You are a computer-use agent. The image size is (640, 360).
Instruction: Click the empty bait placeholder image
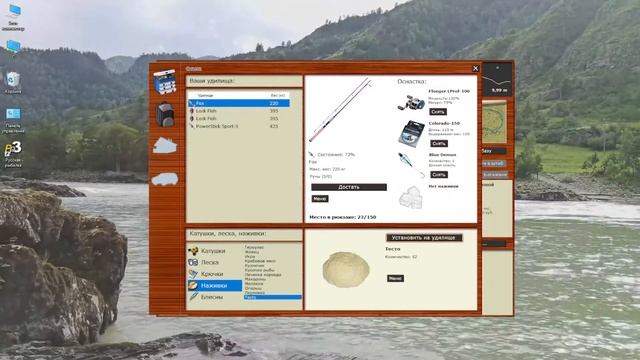pyautogui.click(x=411, y=197)
